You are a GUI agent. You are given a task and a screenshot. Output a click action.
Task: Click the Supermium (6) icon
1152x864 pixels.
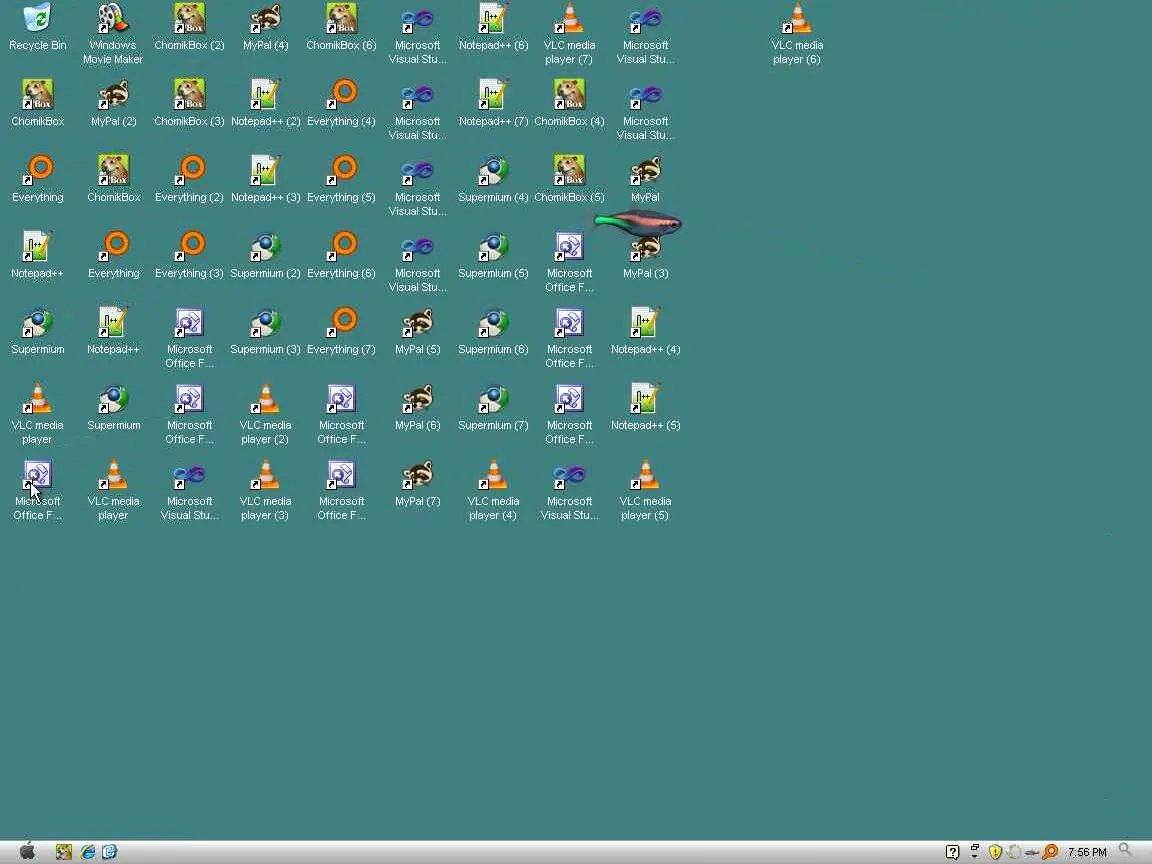[493, 331]
